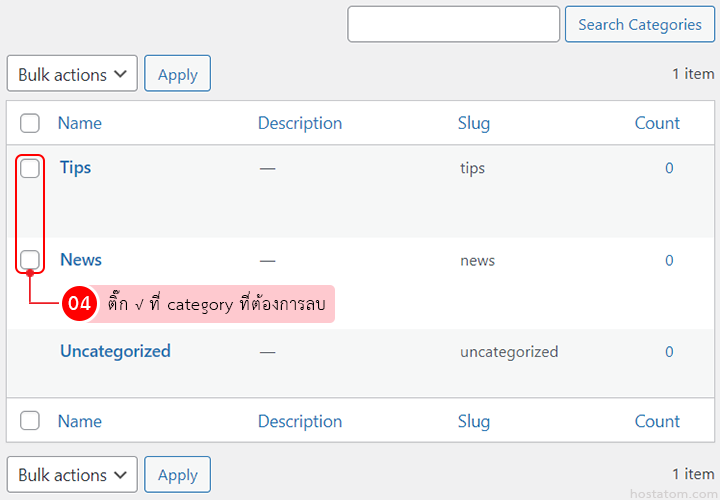Click the top Apply button

point(177,74)
